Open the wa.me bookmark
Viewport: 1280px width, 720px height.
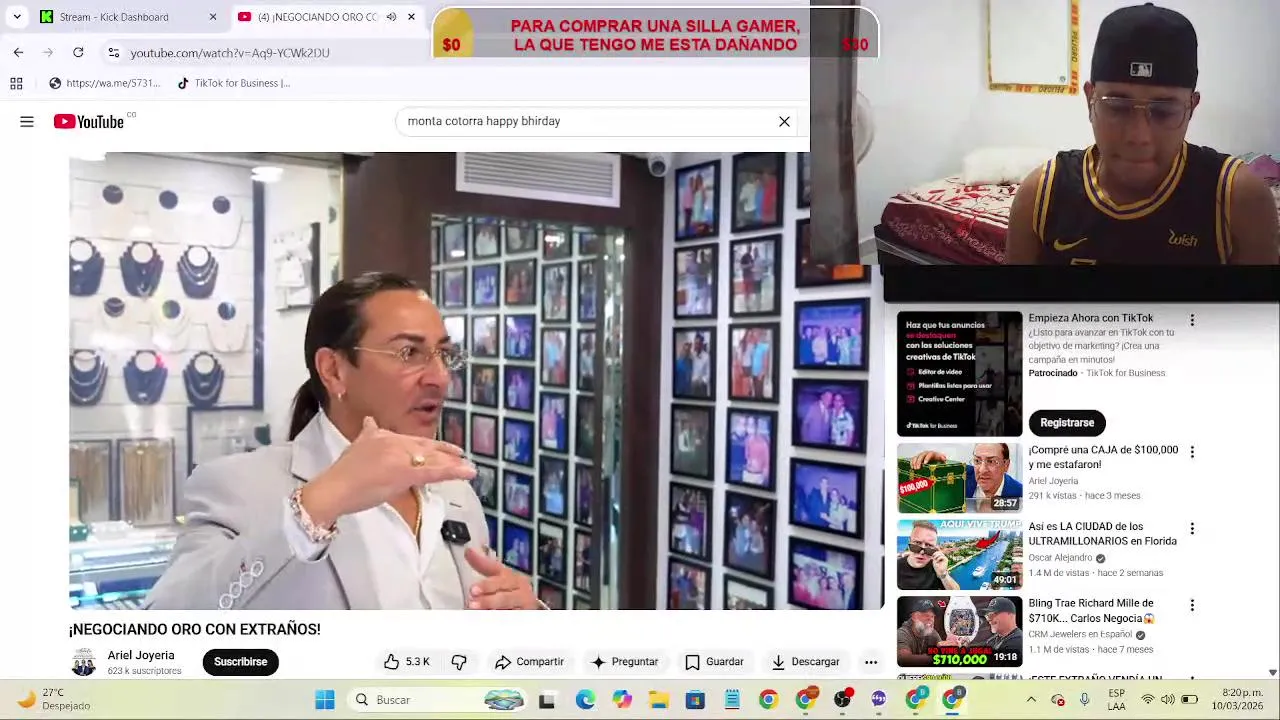[104, 83]
